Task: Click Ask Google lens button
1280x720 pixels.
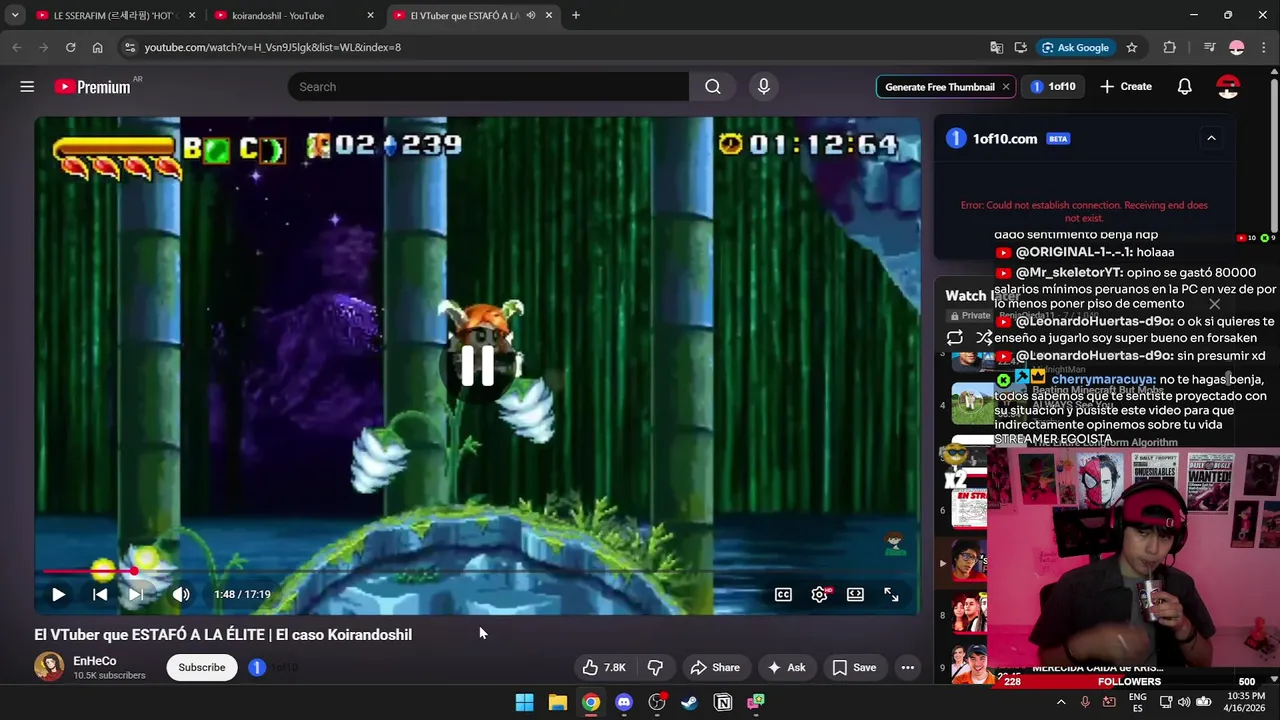Action: 1075,47
